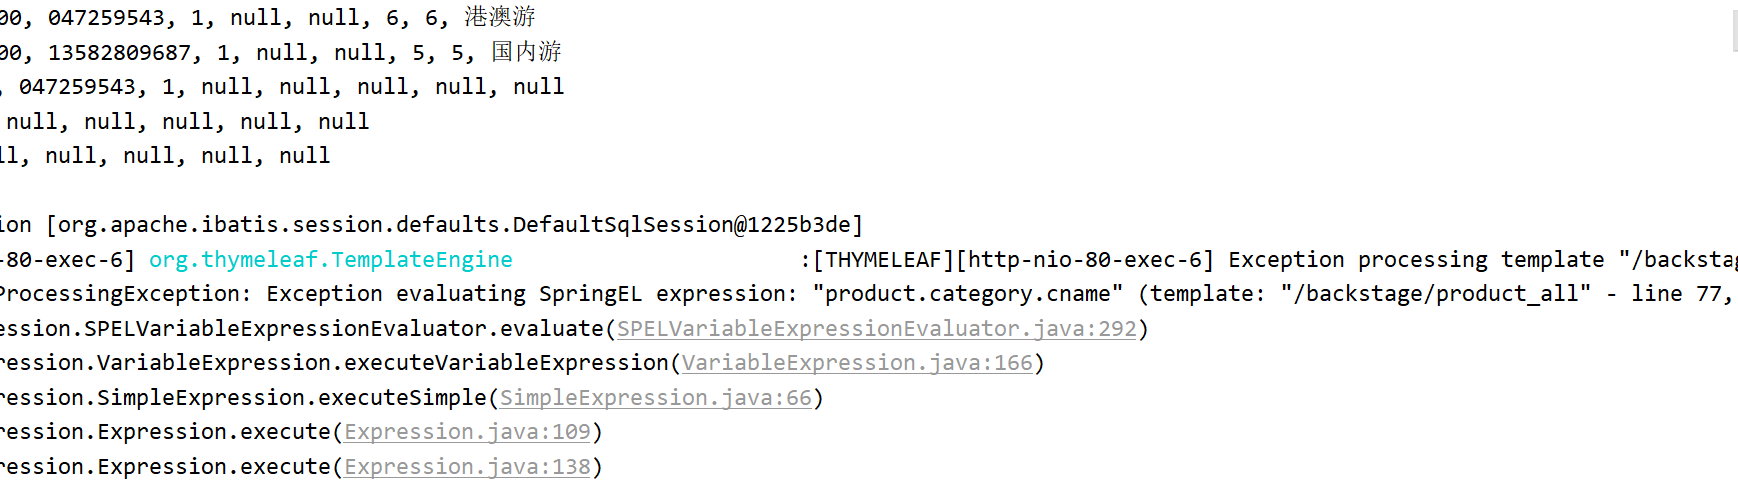Click the "Exception processing template" message

pyautogui.click(x=1417, y=260)
